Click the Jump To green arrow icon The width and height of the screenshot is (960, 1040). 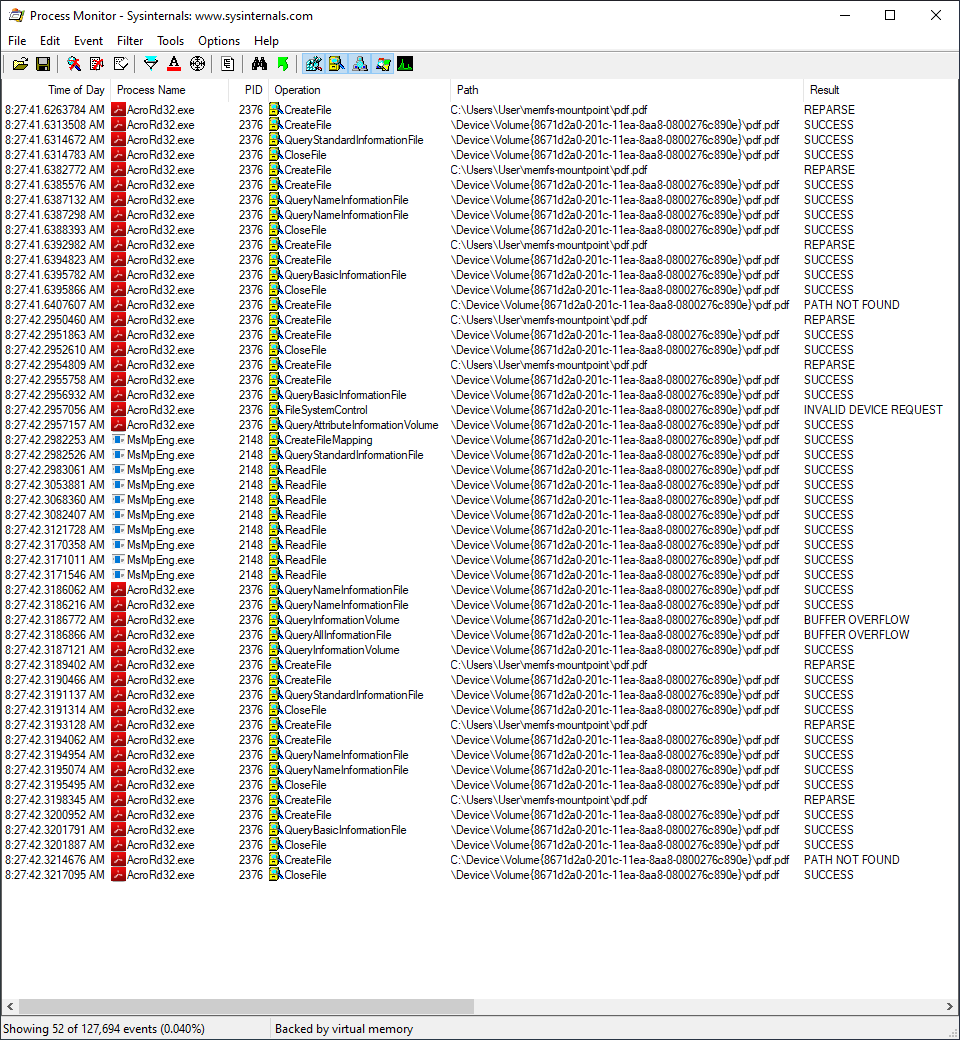point(284,63)
